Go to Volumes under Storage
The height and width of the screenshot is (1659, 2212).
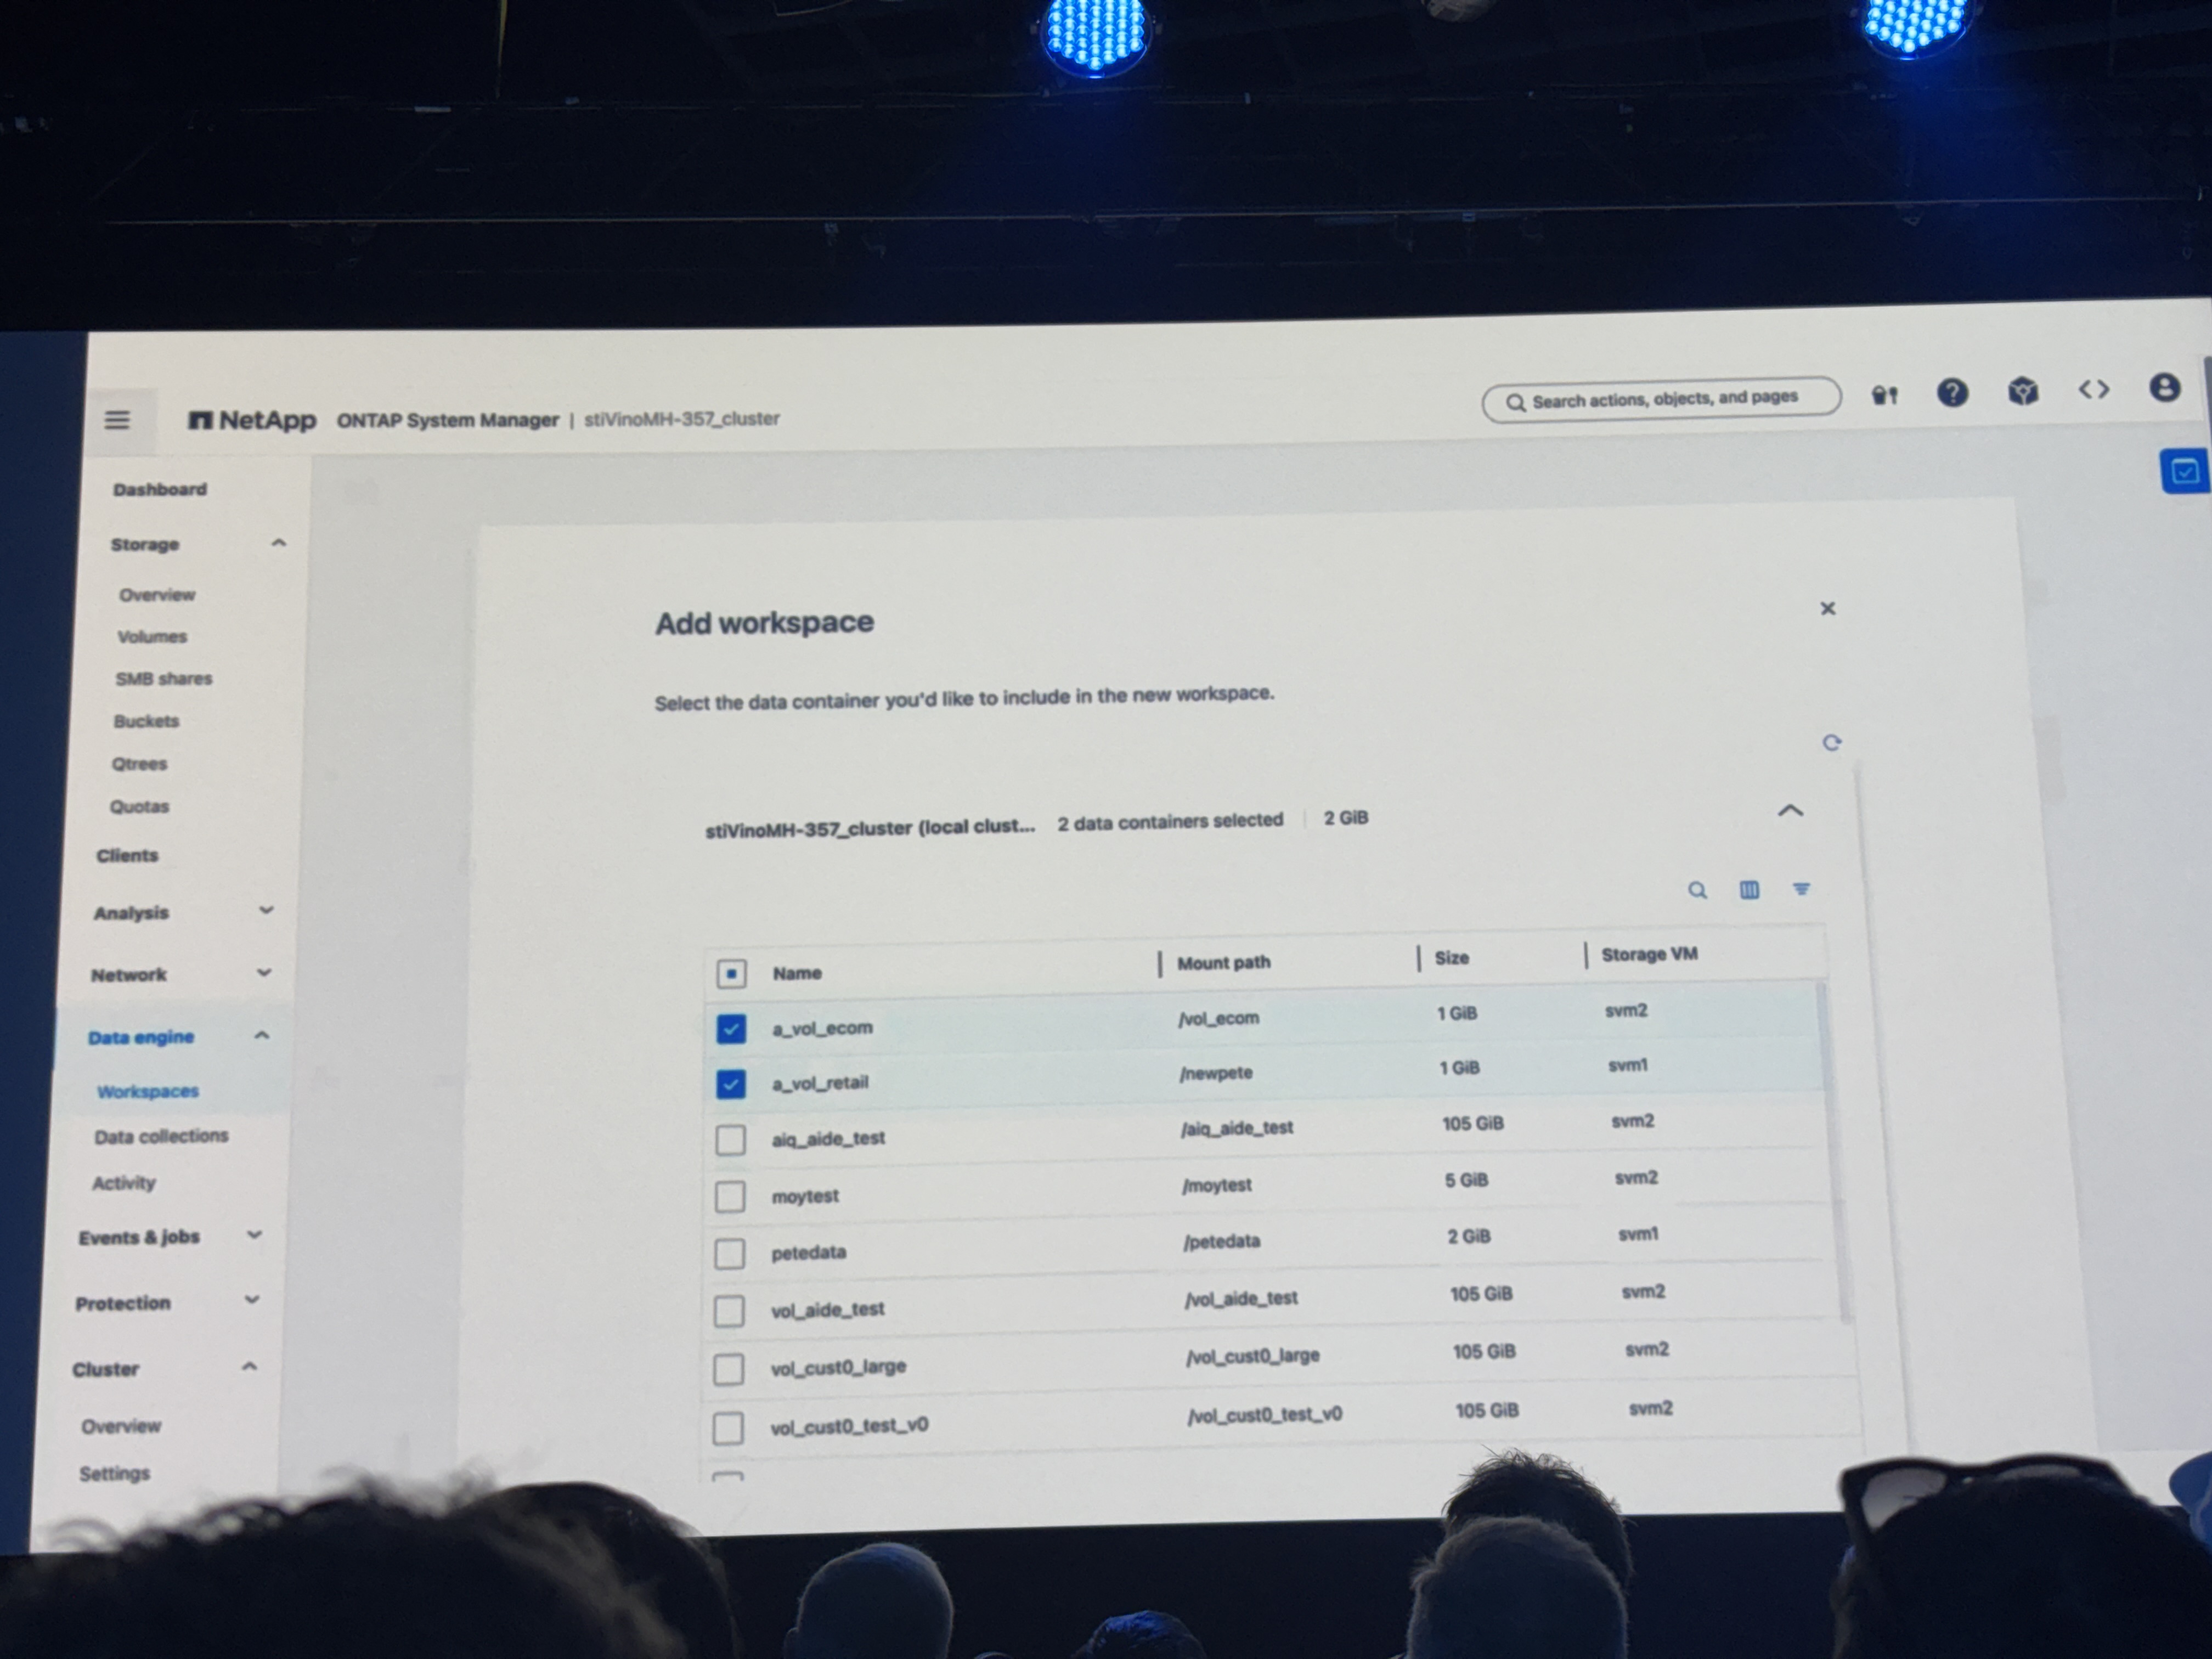[152, 637]
